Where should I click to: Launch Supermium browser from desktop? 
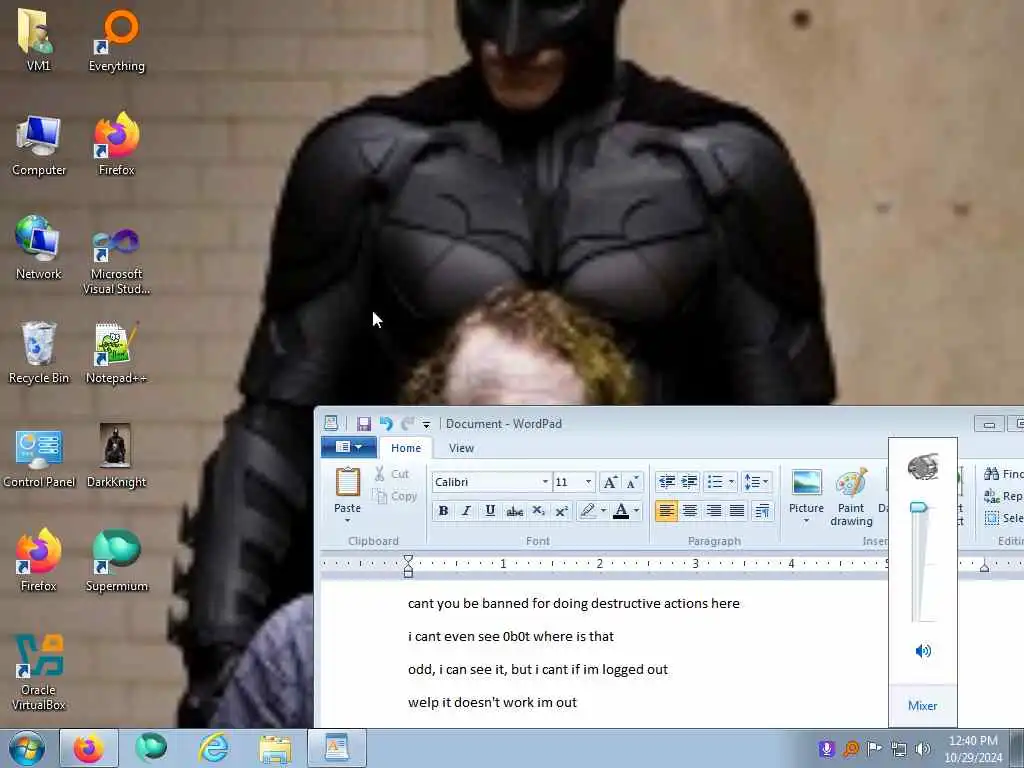tap(116, 560)
